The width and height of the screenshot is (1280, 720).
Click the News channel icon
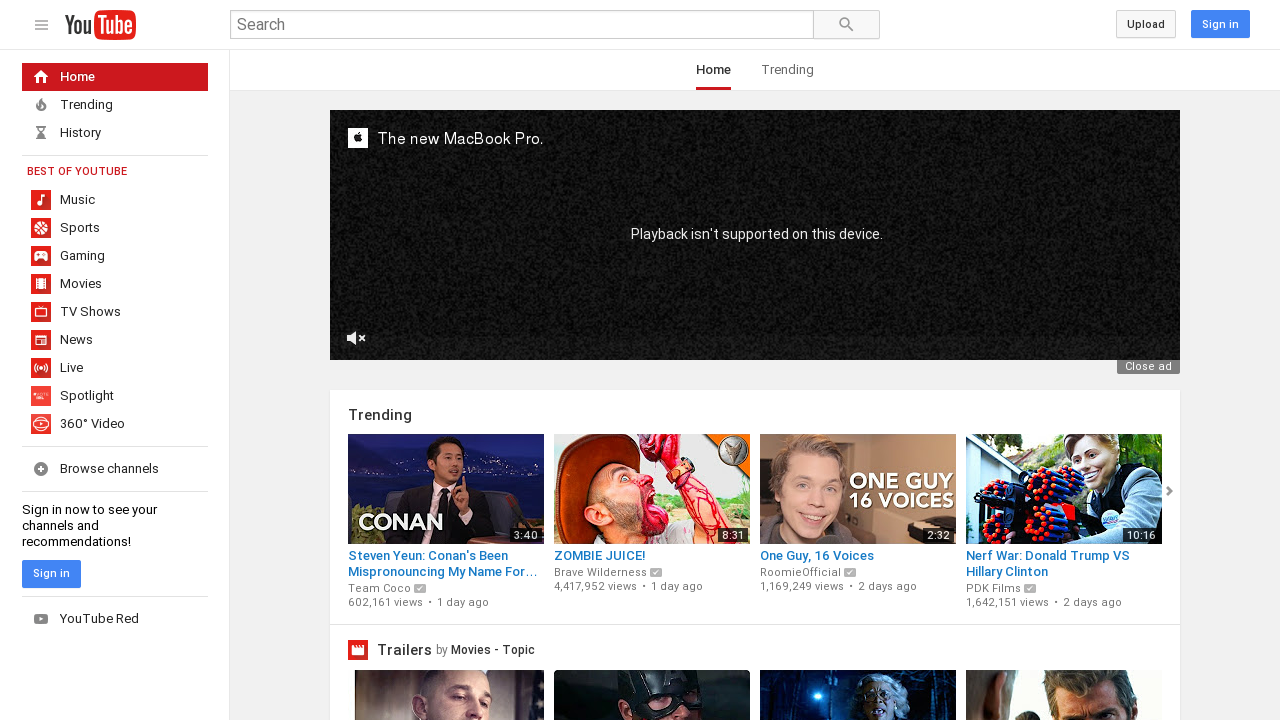pos(41,340)
